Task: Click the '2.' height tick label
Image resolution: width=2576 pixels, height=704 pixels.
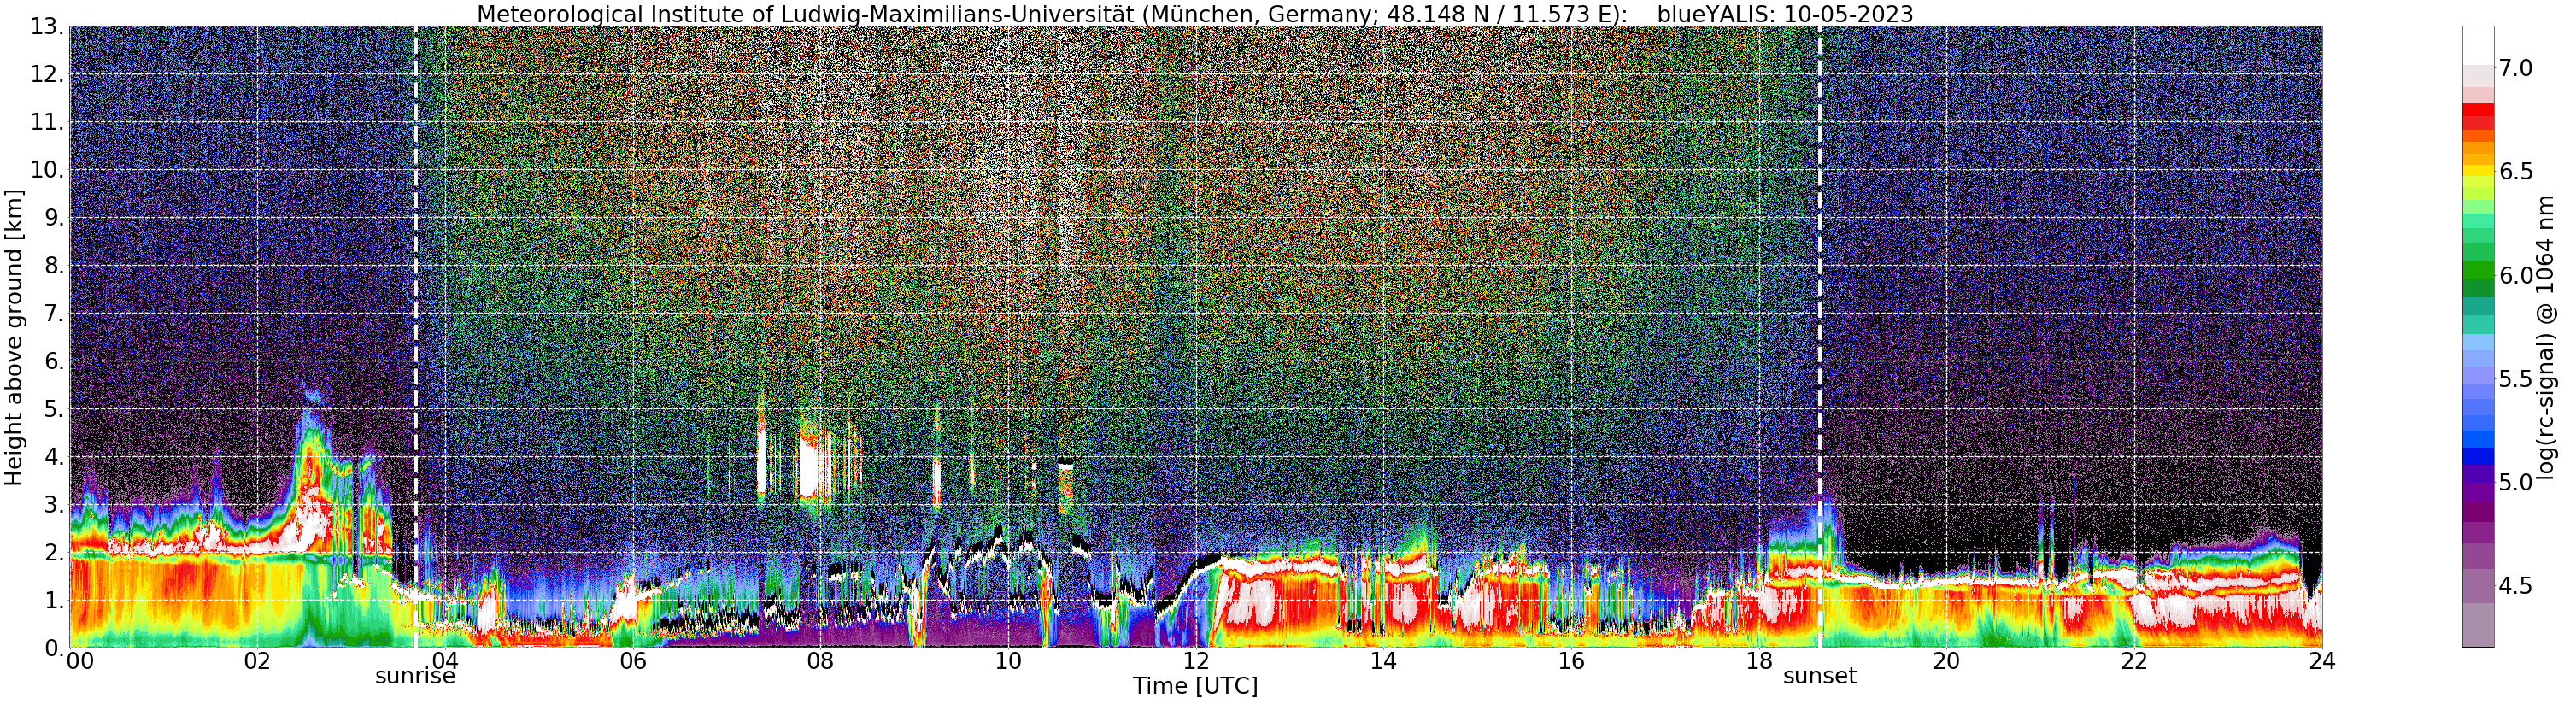Action: [55, 553]
